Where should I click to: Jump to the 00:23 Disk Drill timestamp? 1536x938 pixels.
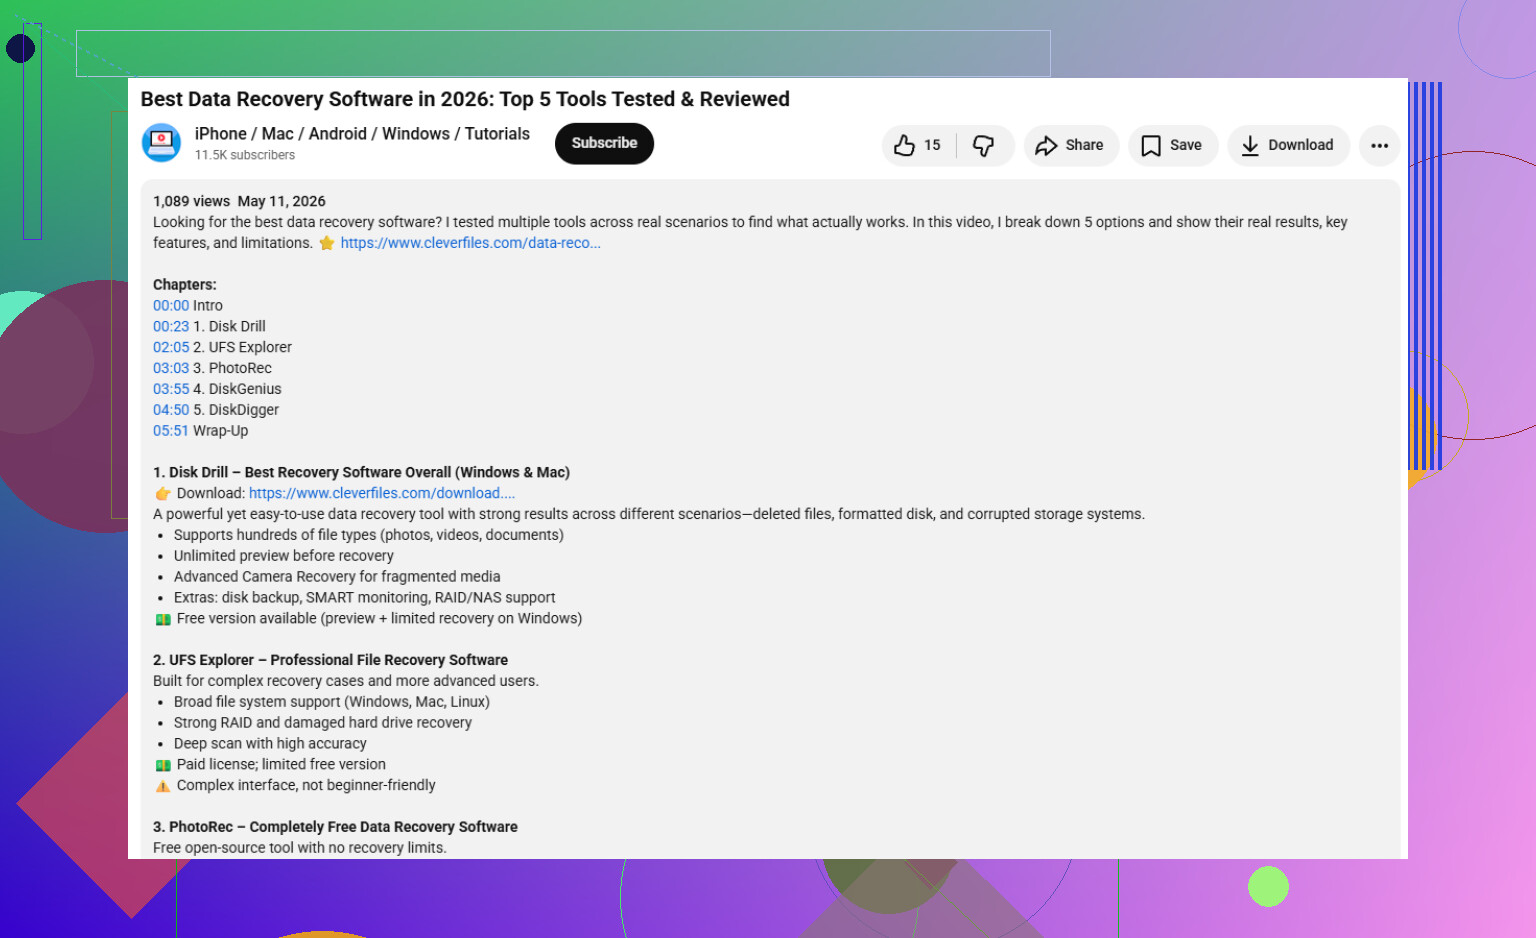pos(171,327)
